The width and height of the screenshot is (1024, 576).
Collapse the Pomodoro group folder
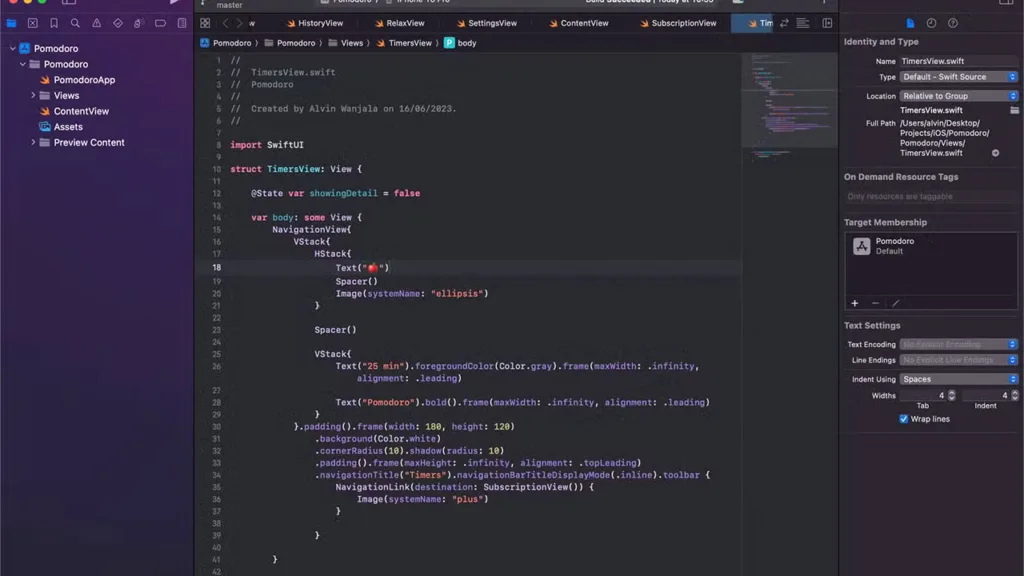click(x=23, y=64)
